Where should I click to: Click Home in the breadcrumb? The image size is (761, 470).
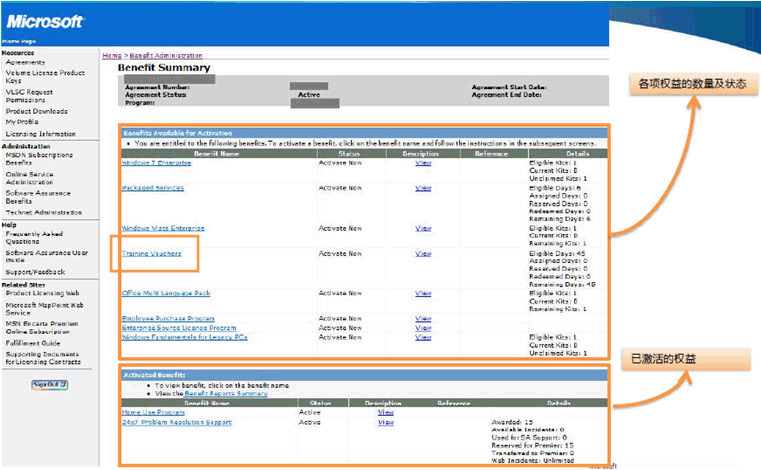[112, 56]
